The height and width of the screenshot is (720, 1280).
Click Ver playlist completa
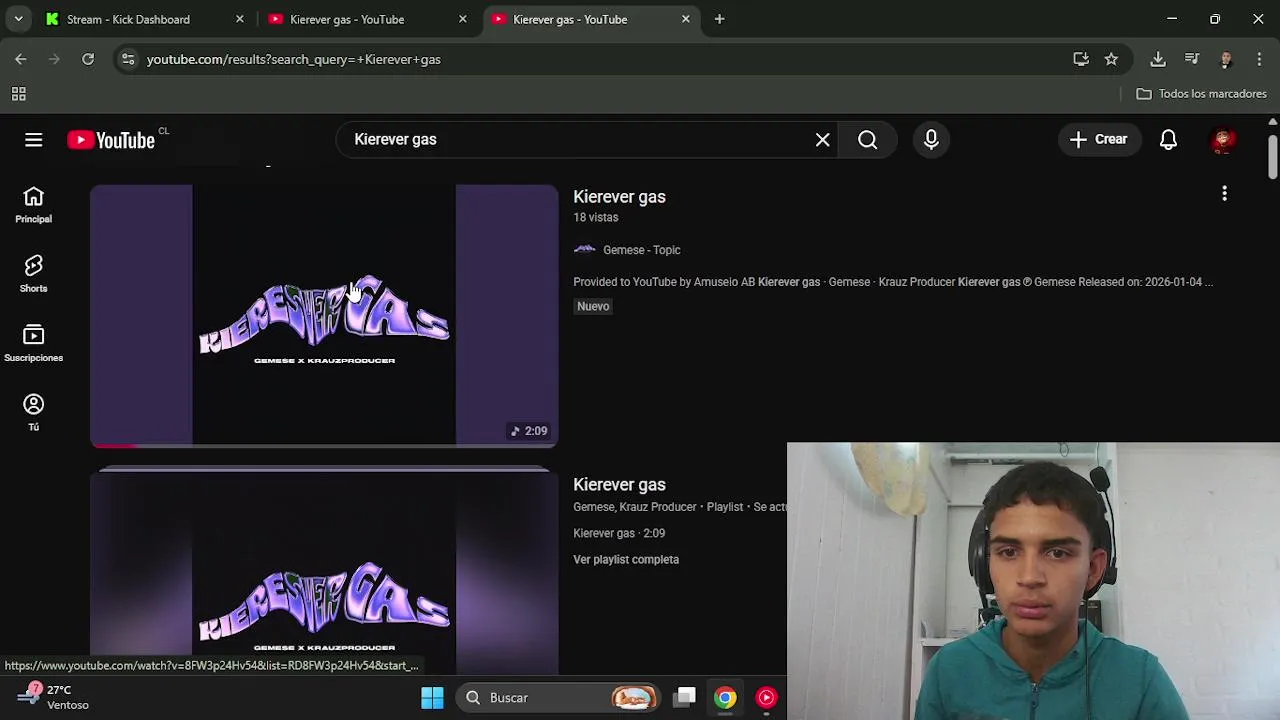(626, 560)
